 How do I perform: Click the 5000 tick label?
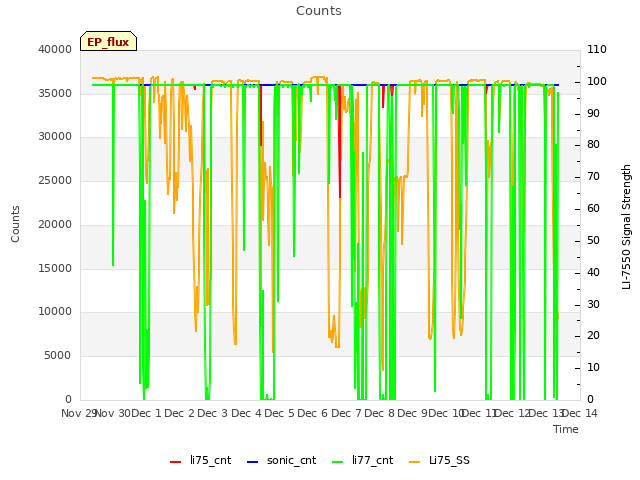[58, 356]
